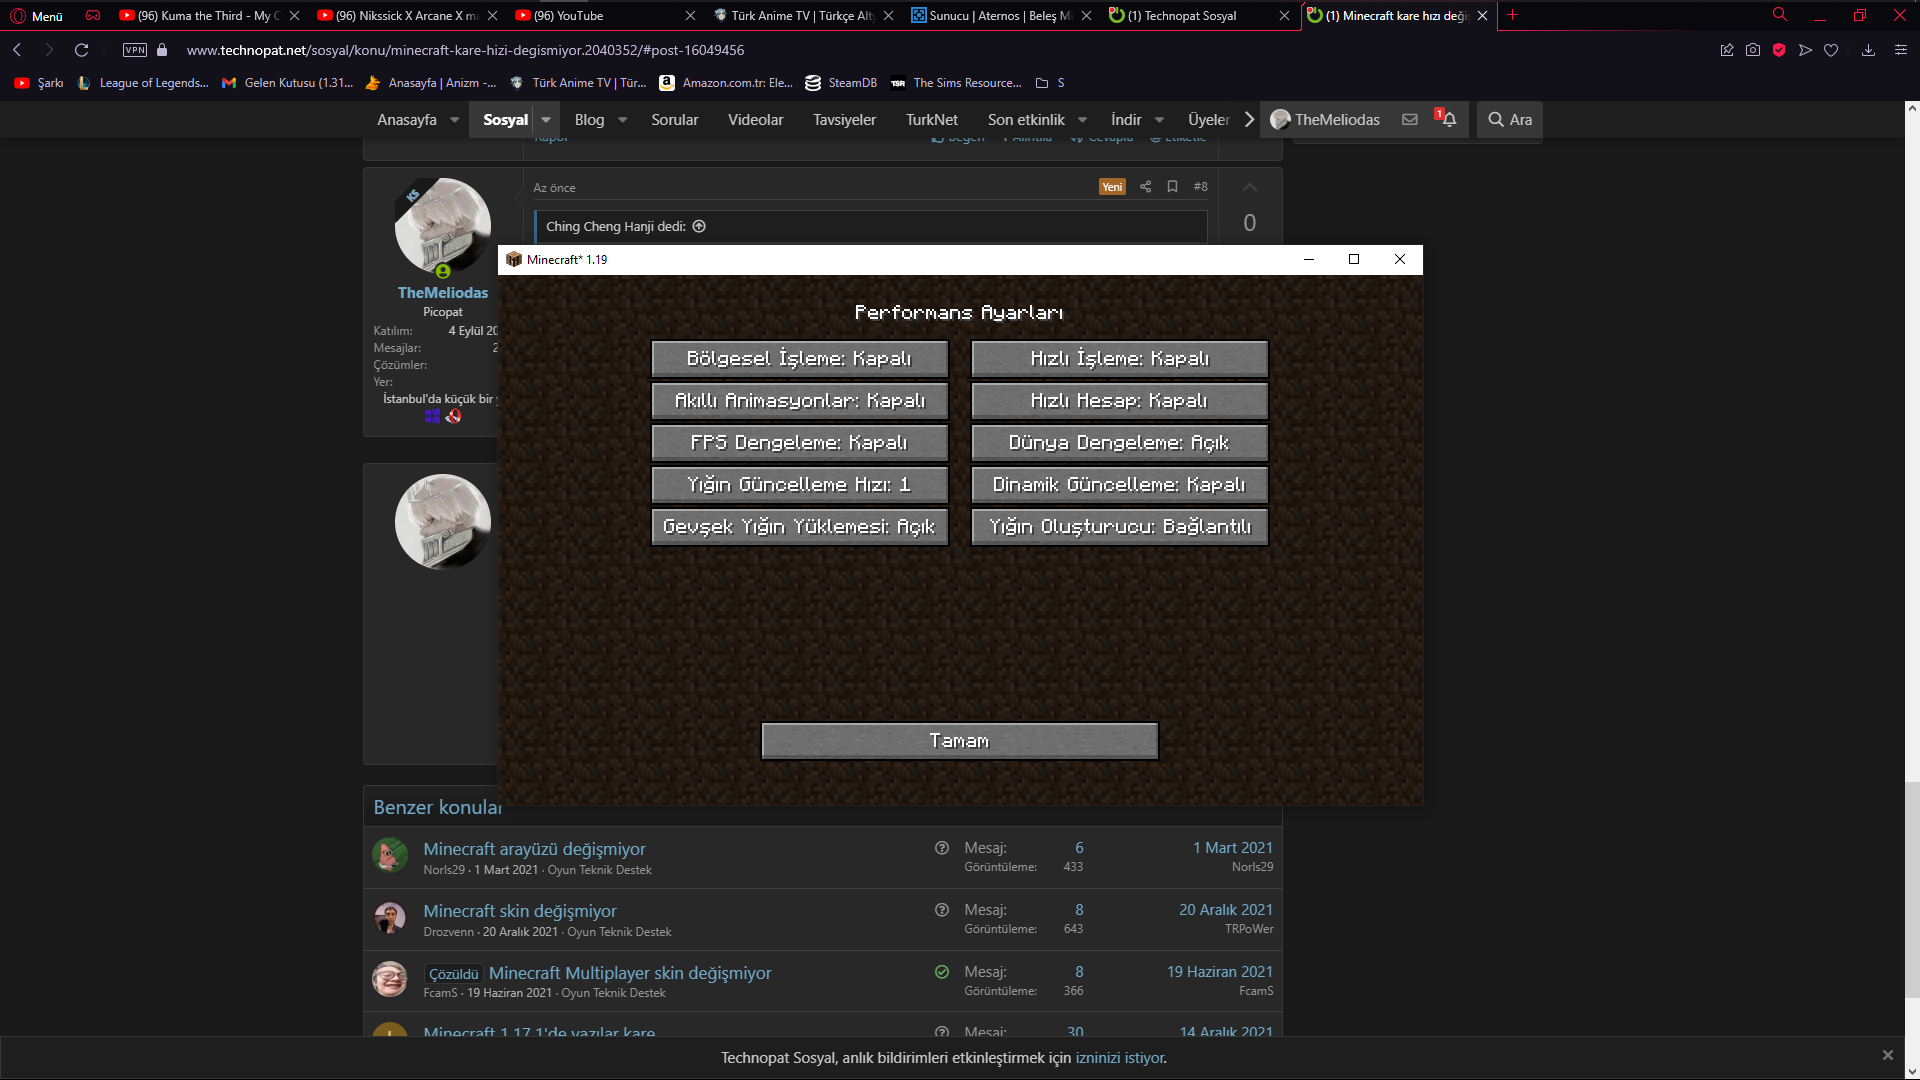
Task: Open the notifications bell icon
Action: [1448, 119]
